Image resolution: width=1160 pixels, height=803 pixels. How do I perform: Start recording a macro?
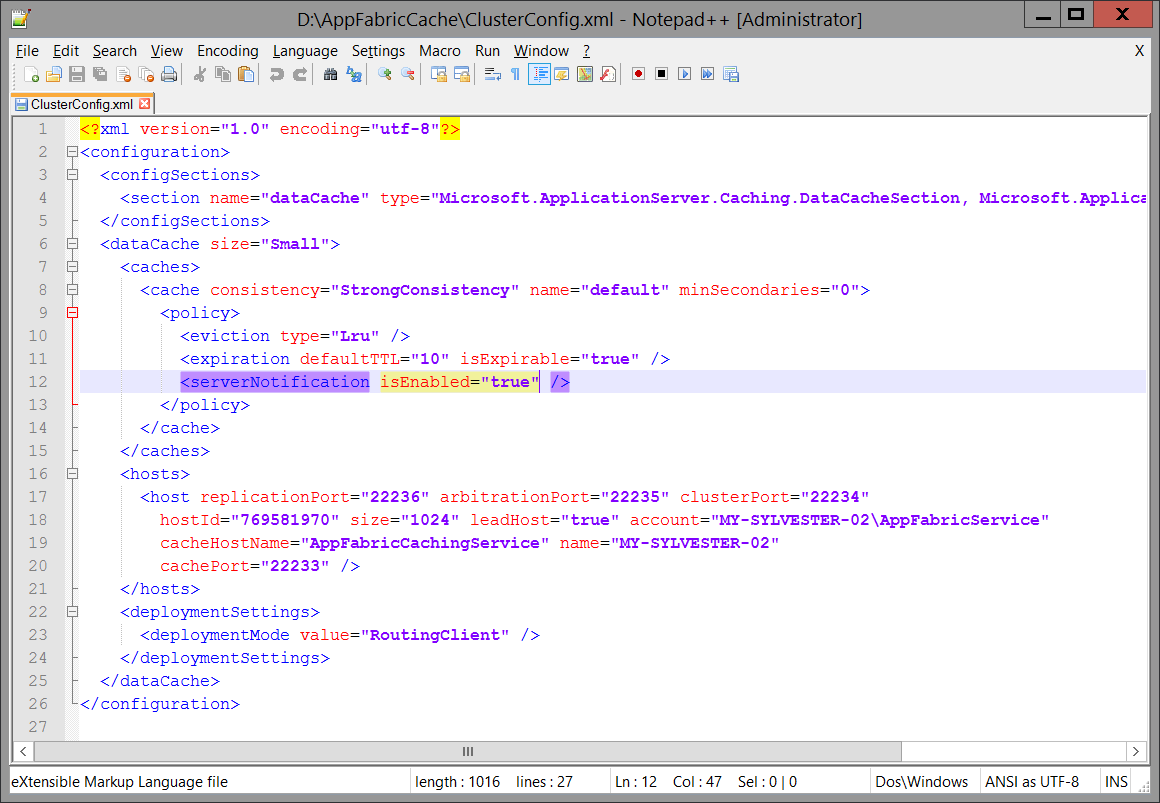click(636, 73)
